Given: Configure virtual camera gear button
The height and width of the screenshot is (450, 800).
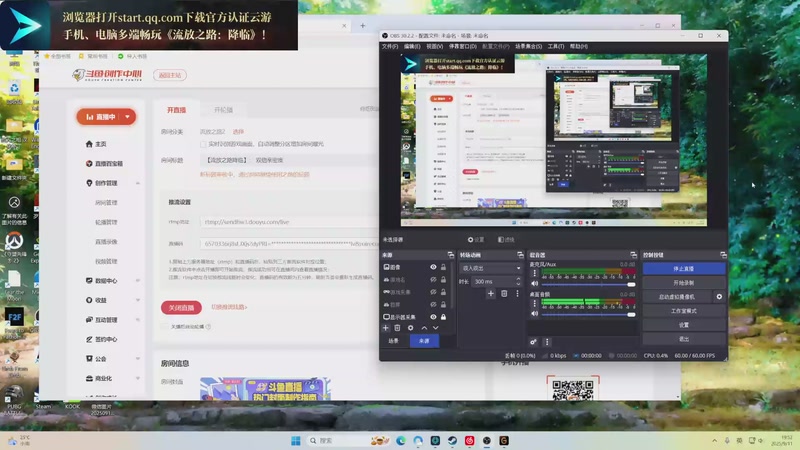Looking at the screenshot, I should (719, 296).
